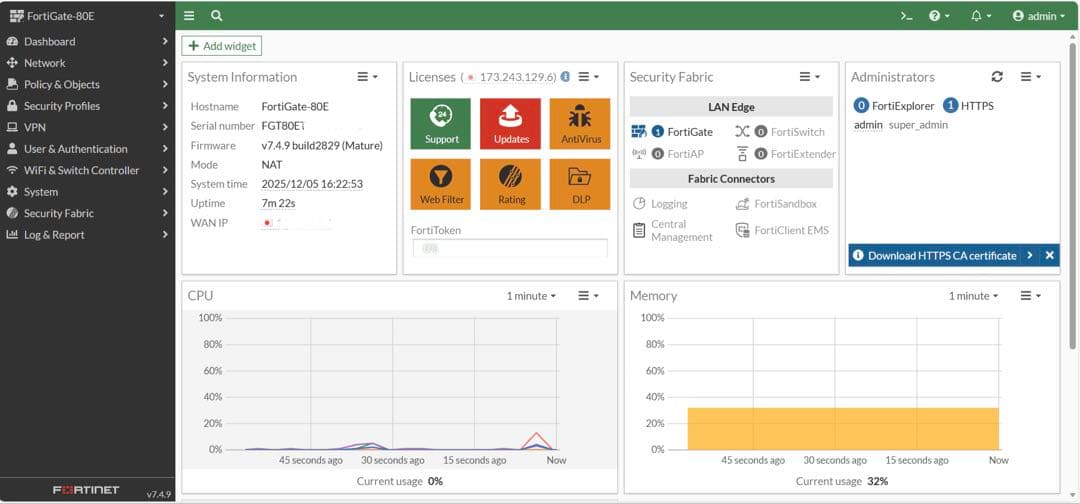This screenshot has width=1080, height=504.
Task: Expand the Policy & Objects menu
Action: pos(87,84)
